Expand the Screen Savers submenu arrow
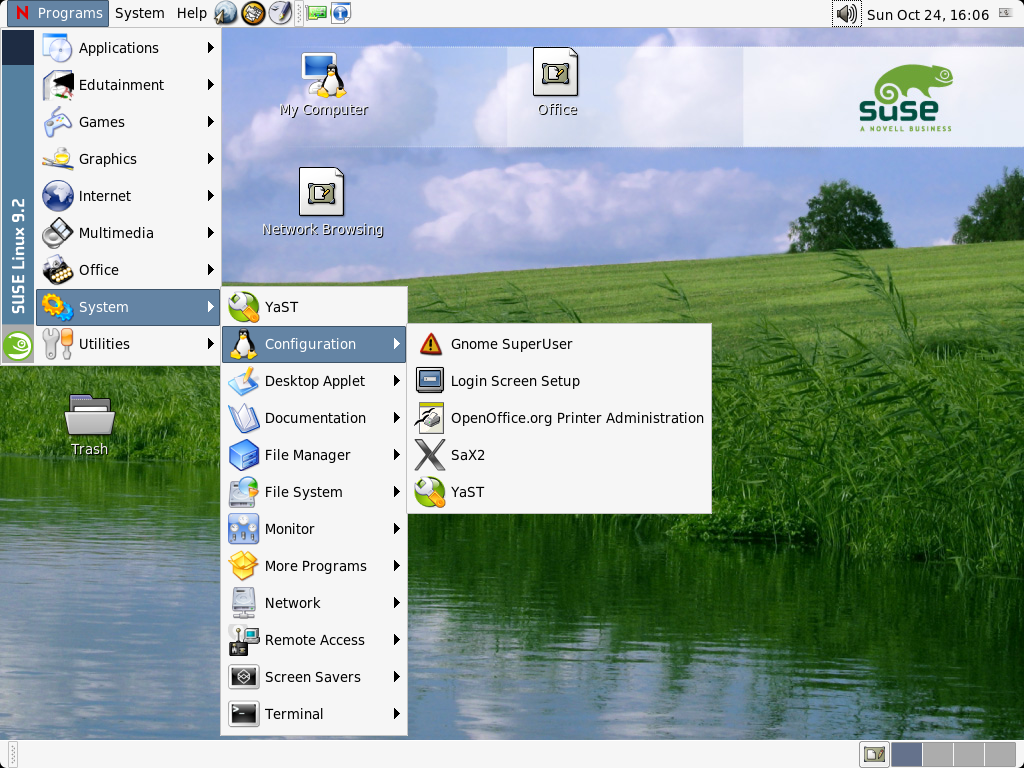 coord(396,677)
